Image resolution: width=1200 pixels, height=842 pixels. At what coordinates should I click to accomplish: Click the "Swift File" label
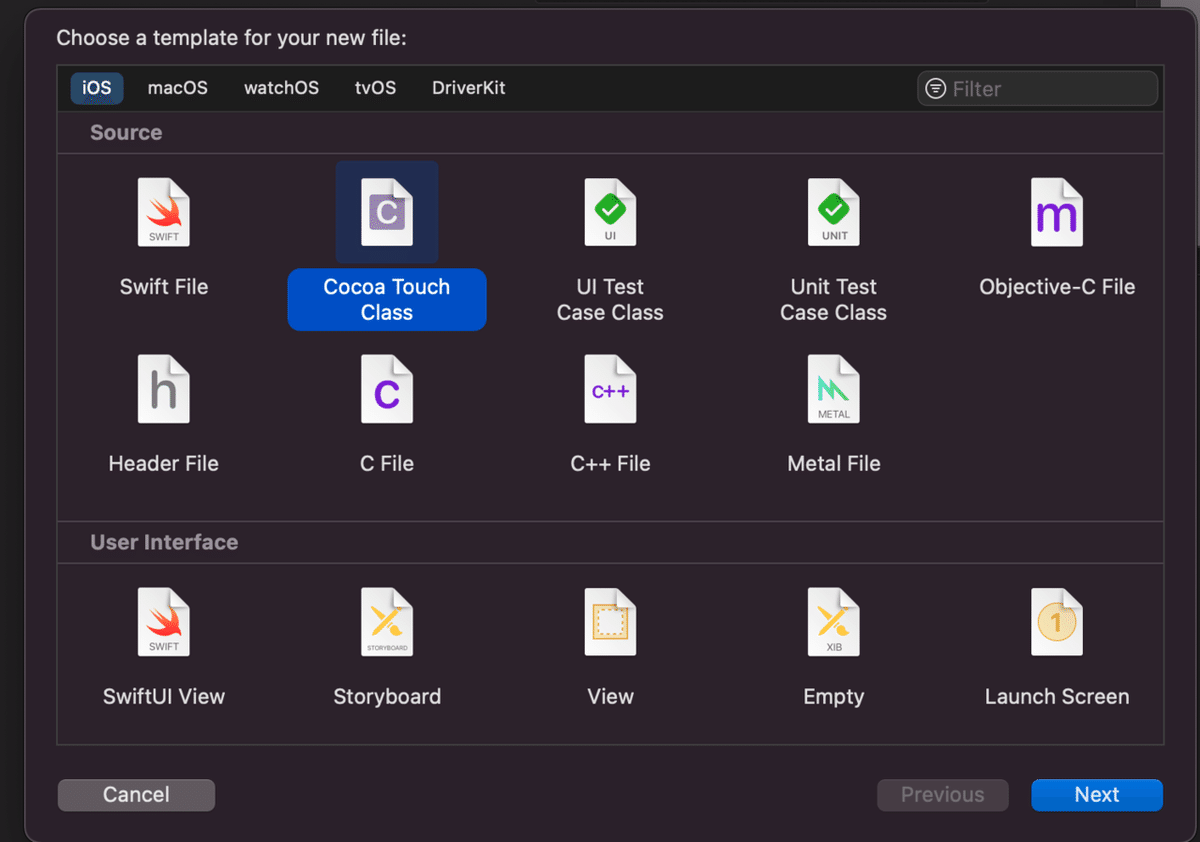(x=164, y=287)
